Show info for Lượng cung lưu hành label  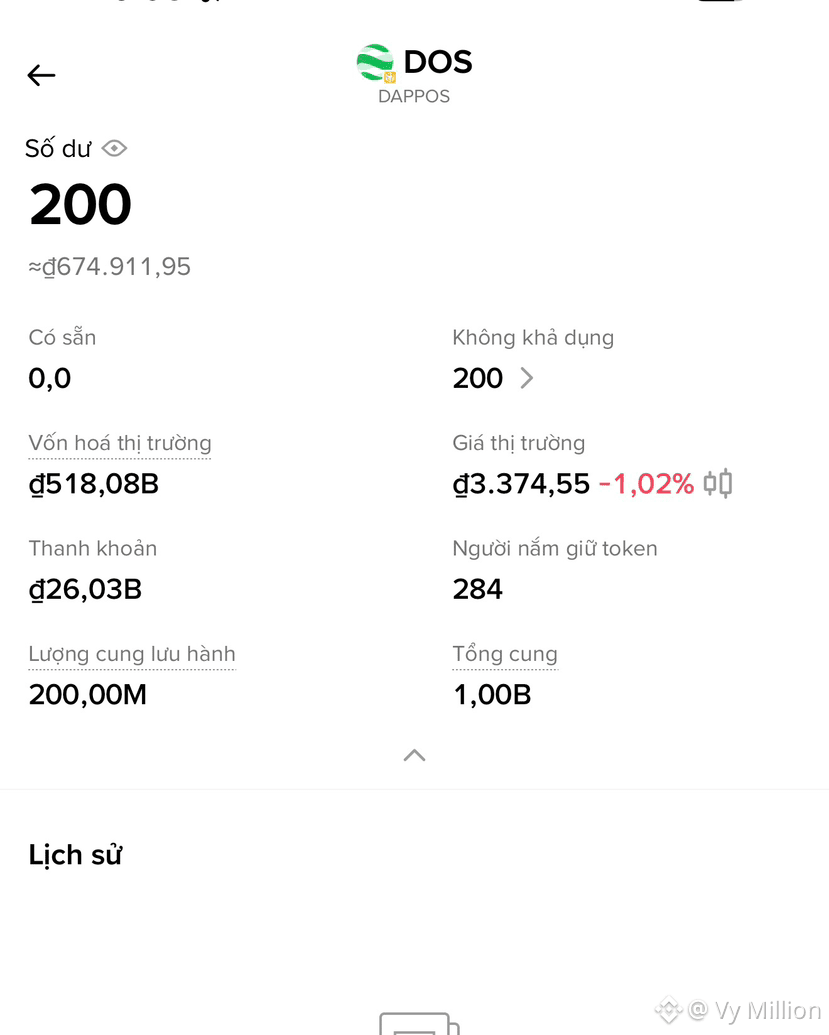coord(132,654)
